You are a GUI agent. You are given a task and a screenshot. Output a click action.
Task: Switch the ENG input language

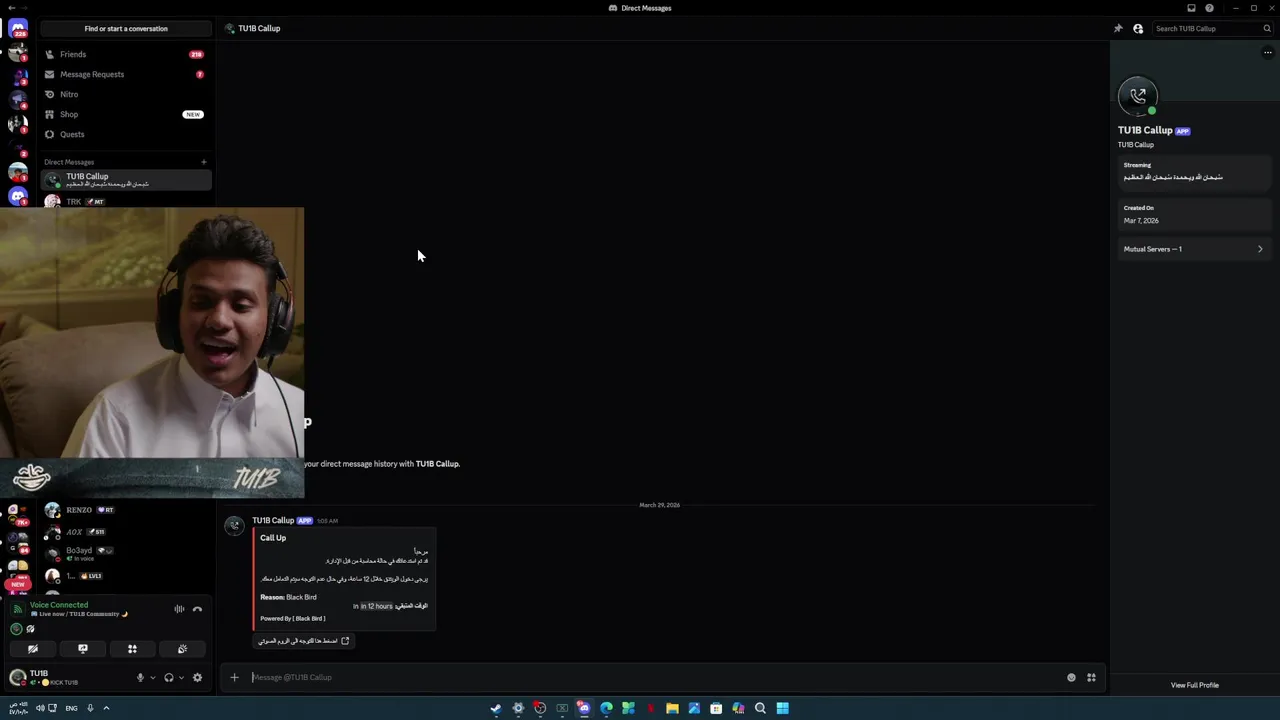click(71, 708)
